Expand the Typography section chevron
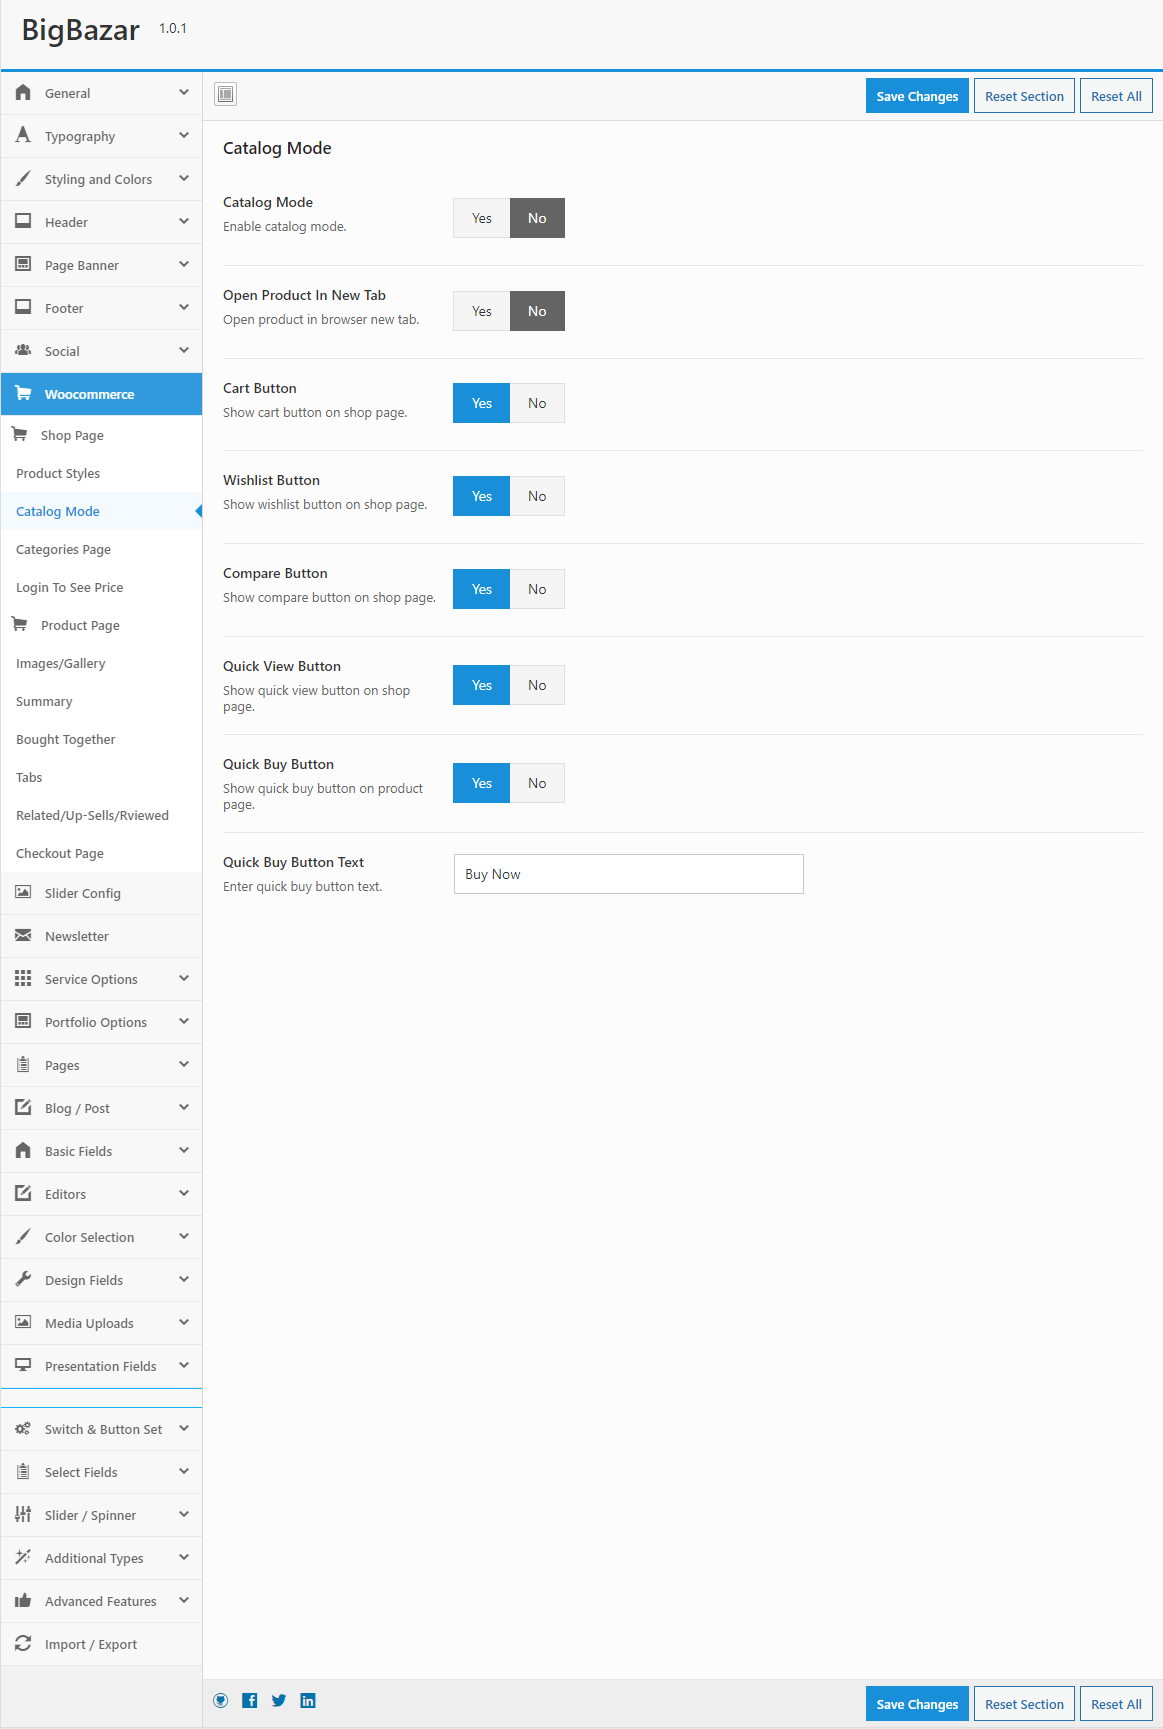1163x1729 pixels. tap(184, 135)
